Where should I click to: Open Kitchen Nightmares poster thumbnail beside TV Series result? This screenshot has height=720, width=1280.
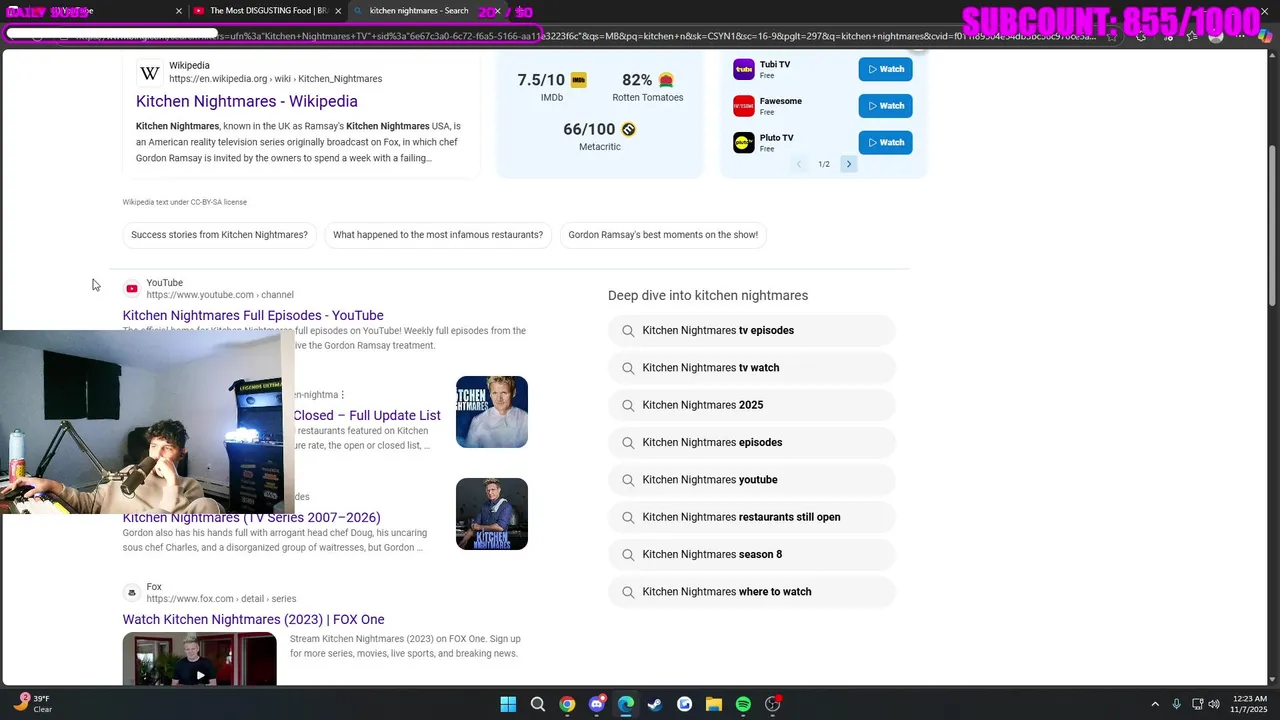(x=492, y=514)
